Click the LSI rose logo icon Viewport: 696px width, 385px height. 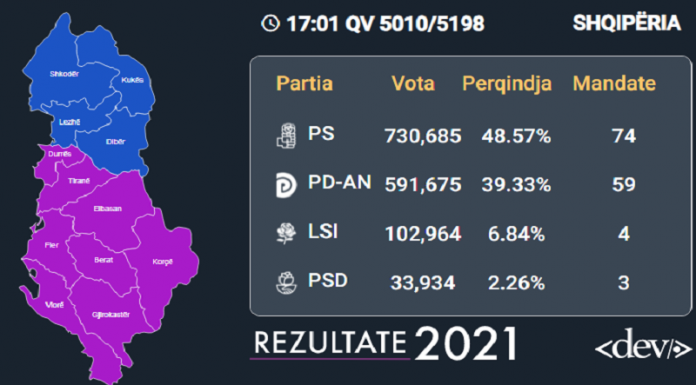tap(286, 234)
